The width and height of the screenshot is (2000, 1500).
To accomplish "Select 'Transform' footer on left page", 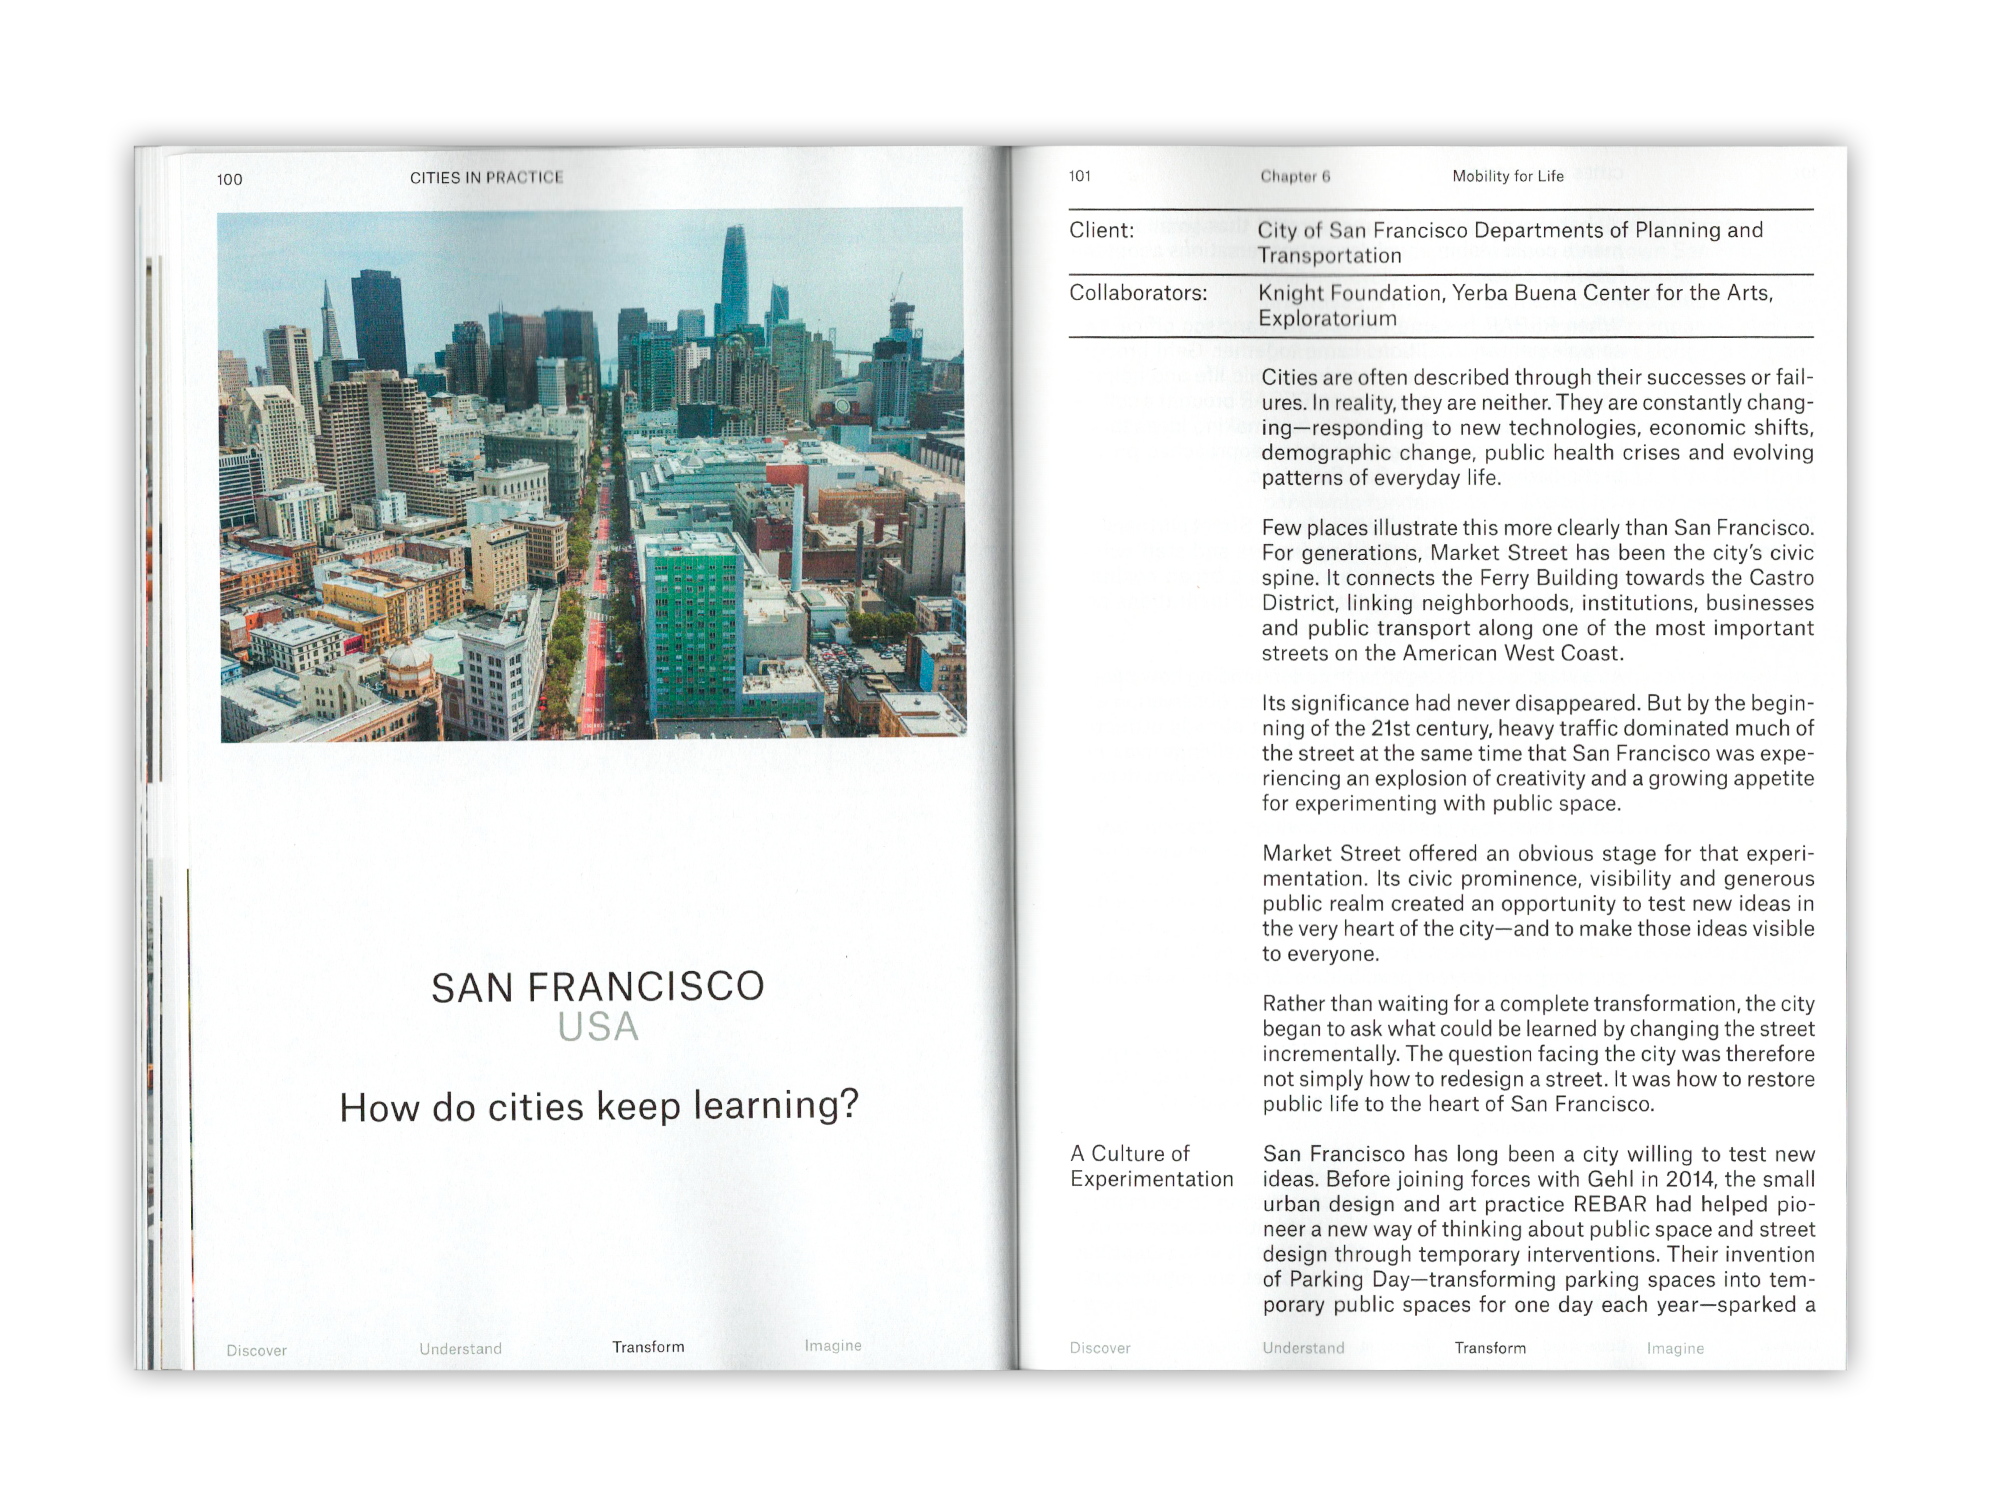I will coord(649,1347).
